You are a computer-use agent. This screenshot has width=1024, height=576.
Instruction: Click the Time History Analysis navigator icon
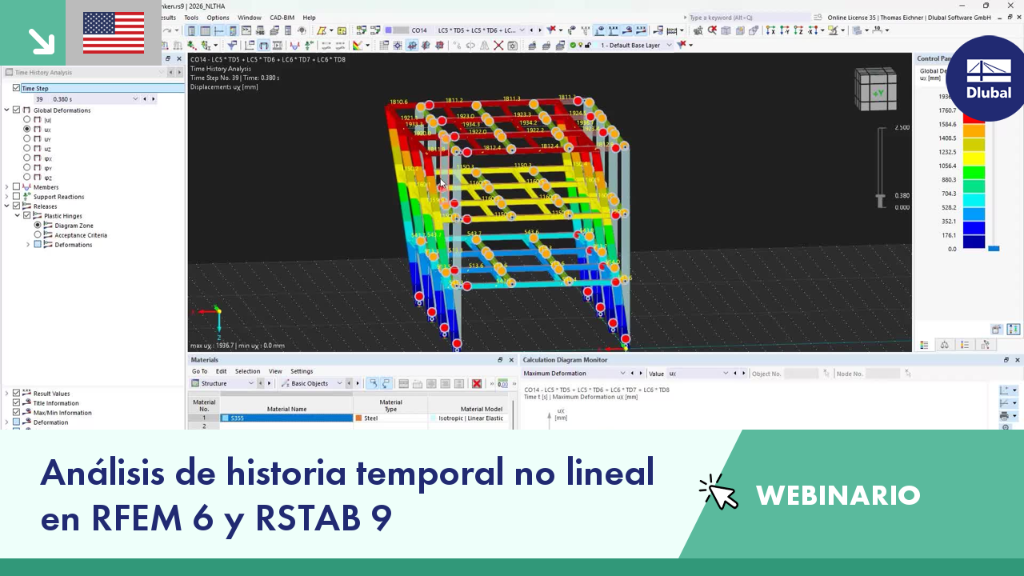click(x=9, y=72)
